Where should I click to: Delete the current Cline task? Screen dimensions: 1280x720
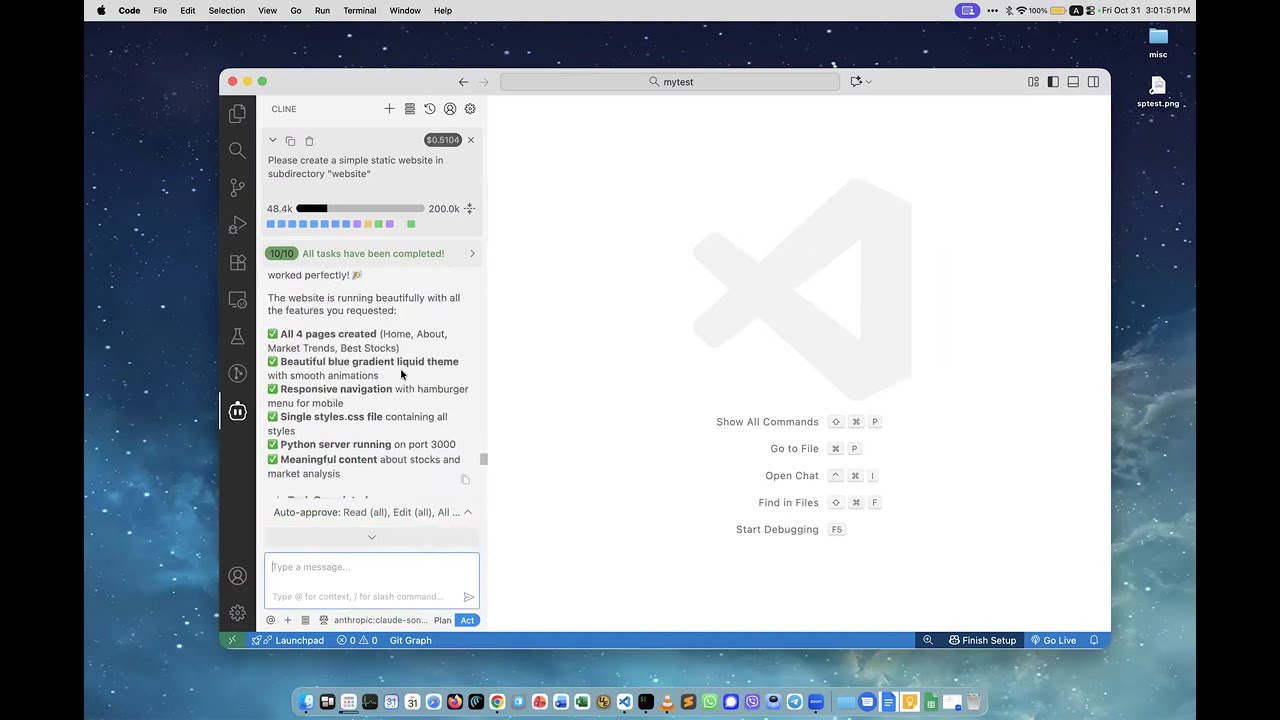coord(309,141)
